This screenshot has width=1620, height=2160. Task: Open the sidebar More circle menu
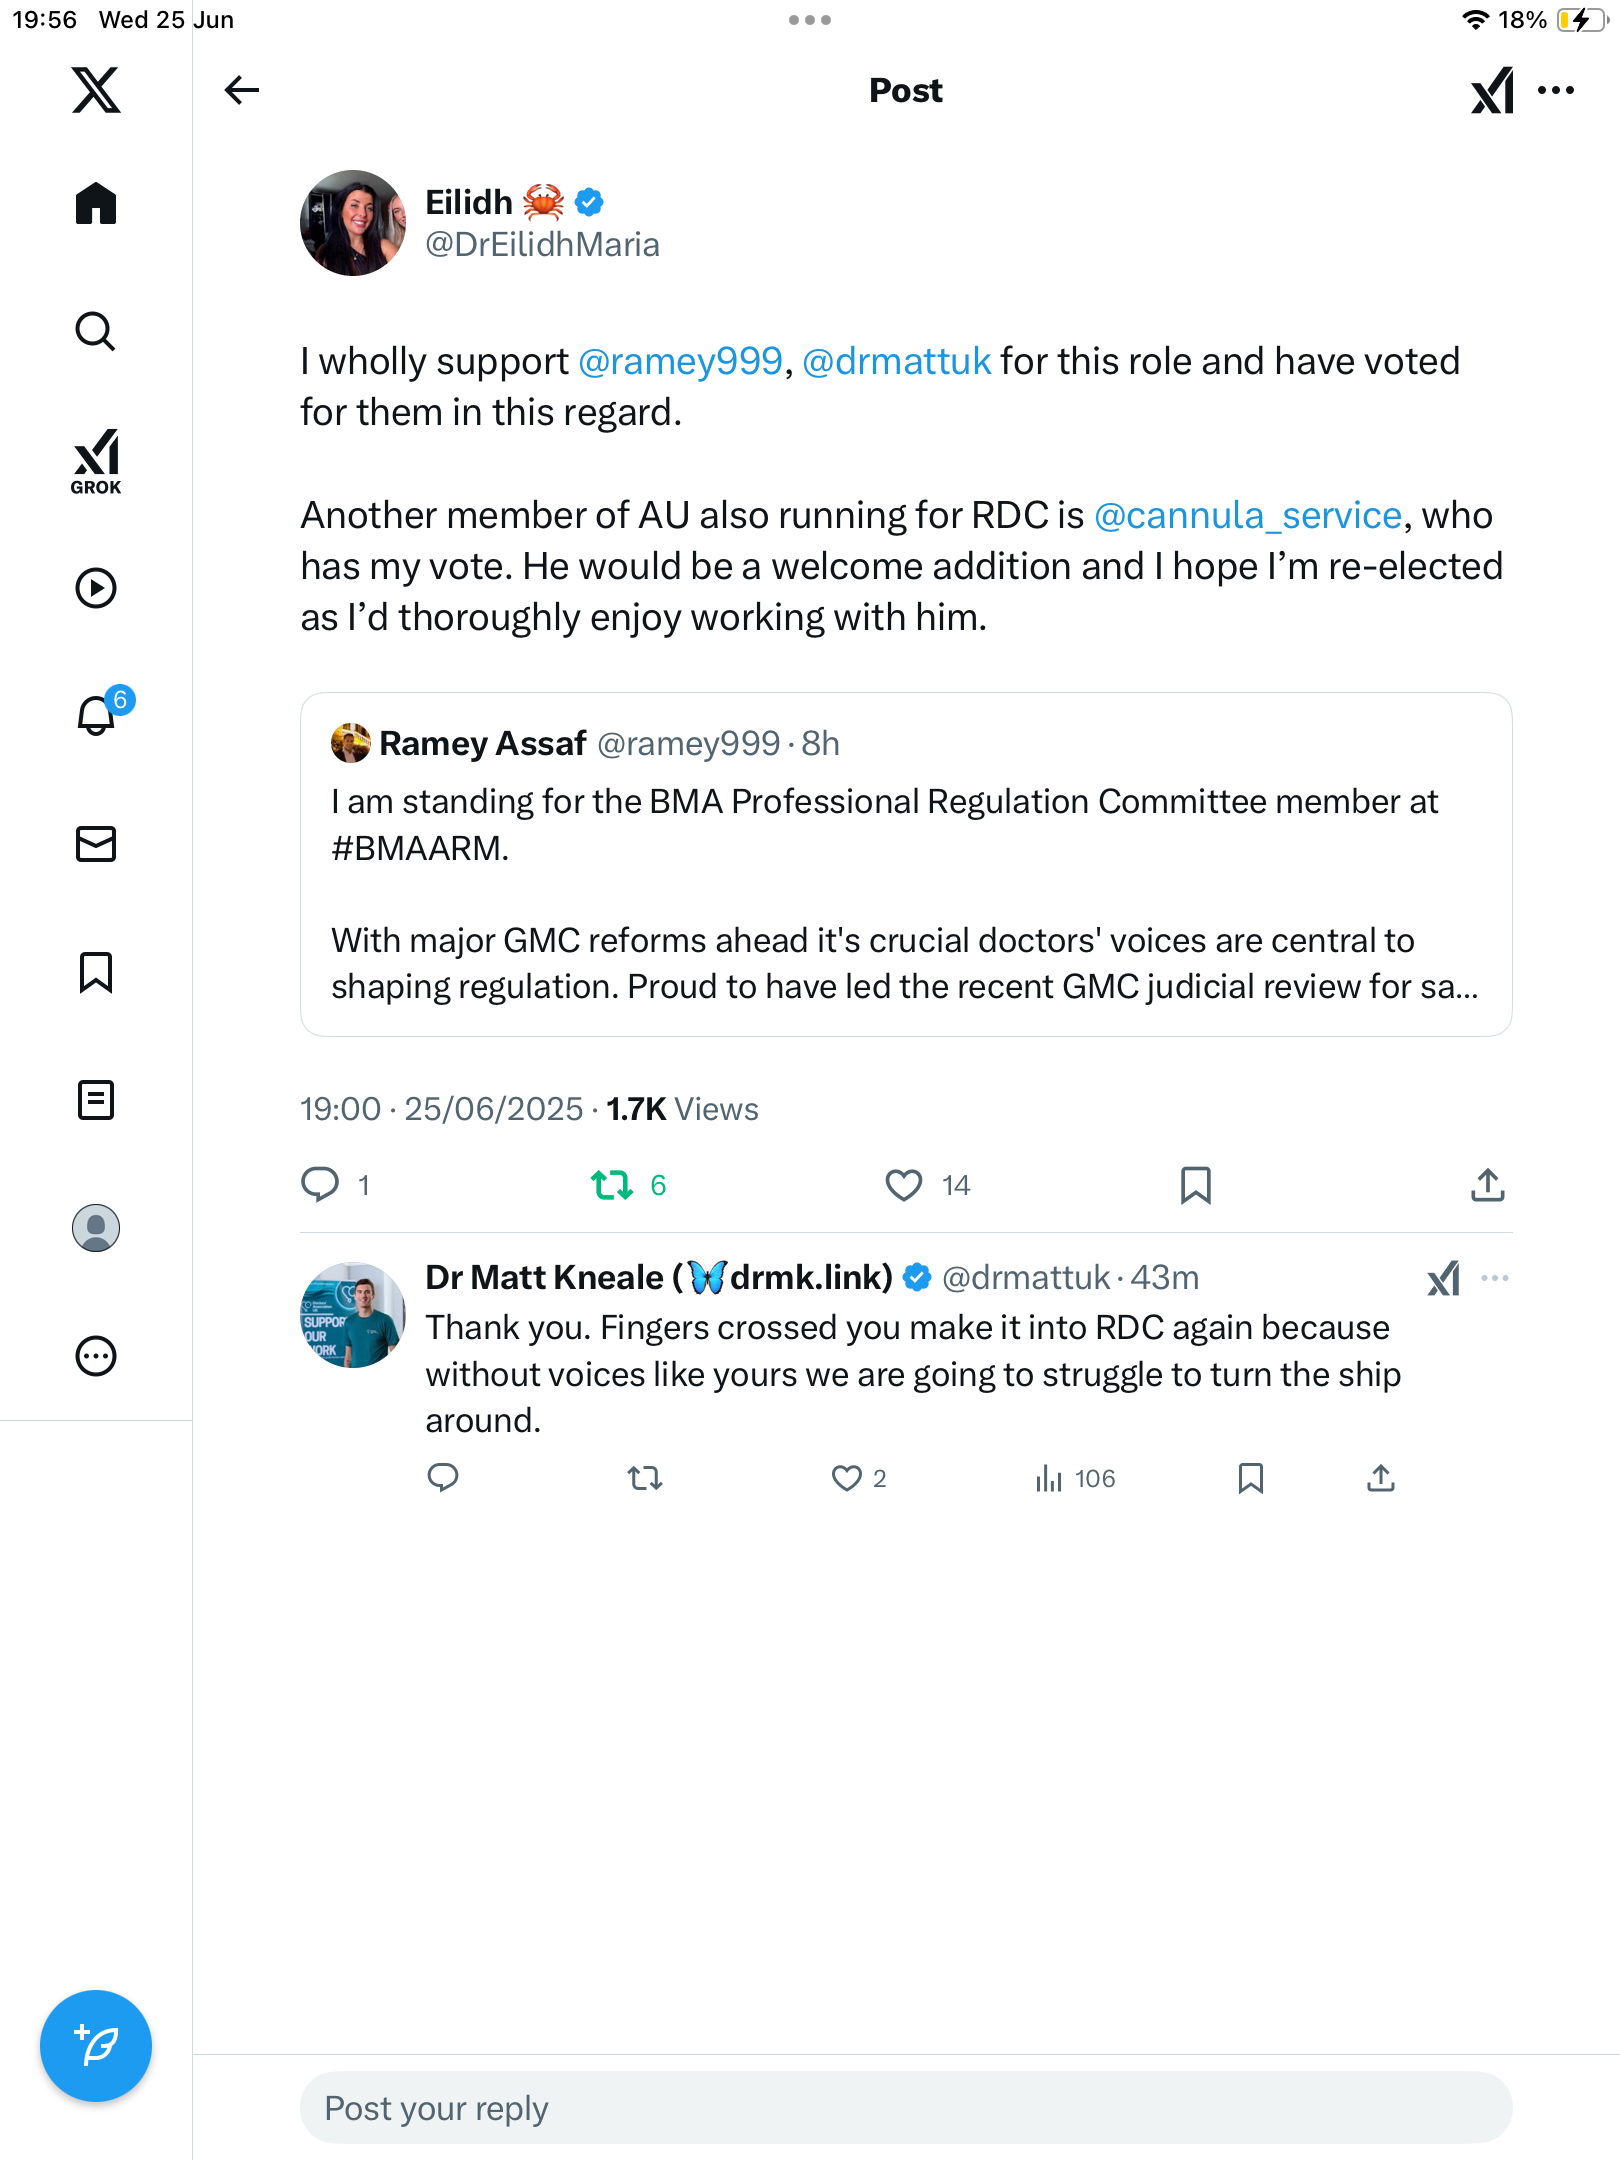pyautogui.click(x=96, y=1356)
